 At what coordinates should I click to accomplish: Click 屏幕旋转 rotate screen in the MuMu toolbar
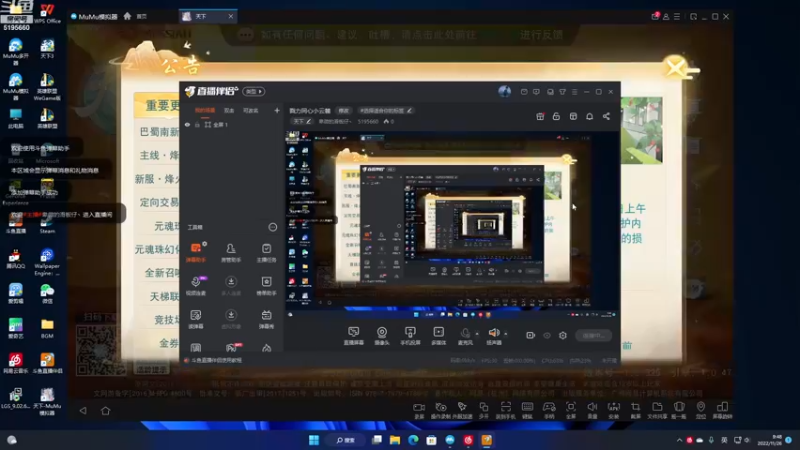722,410
